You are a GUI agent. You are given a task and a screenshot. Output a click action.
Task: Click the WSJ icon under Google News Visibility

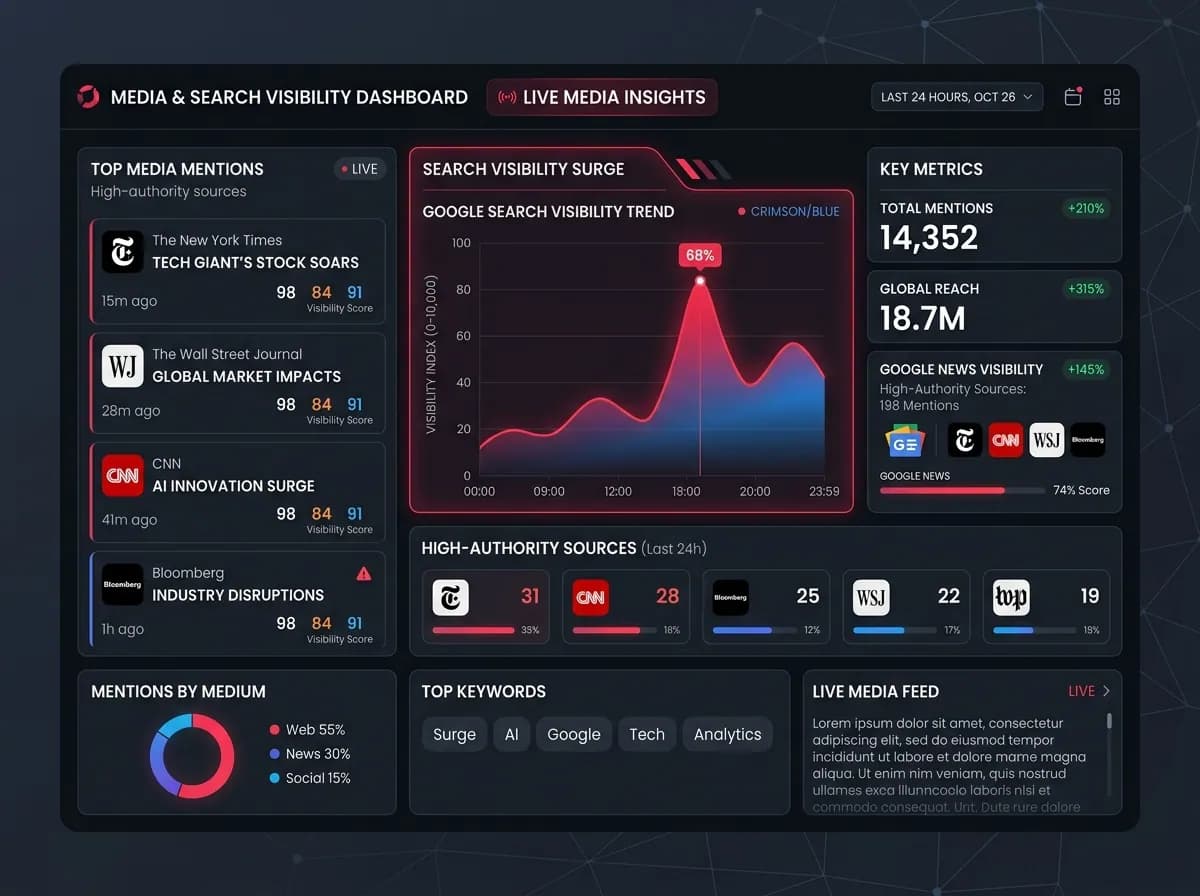point(1047,440)
